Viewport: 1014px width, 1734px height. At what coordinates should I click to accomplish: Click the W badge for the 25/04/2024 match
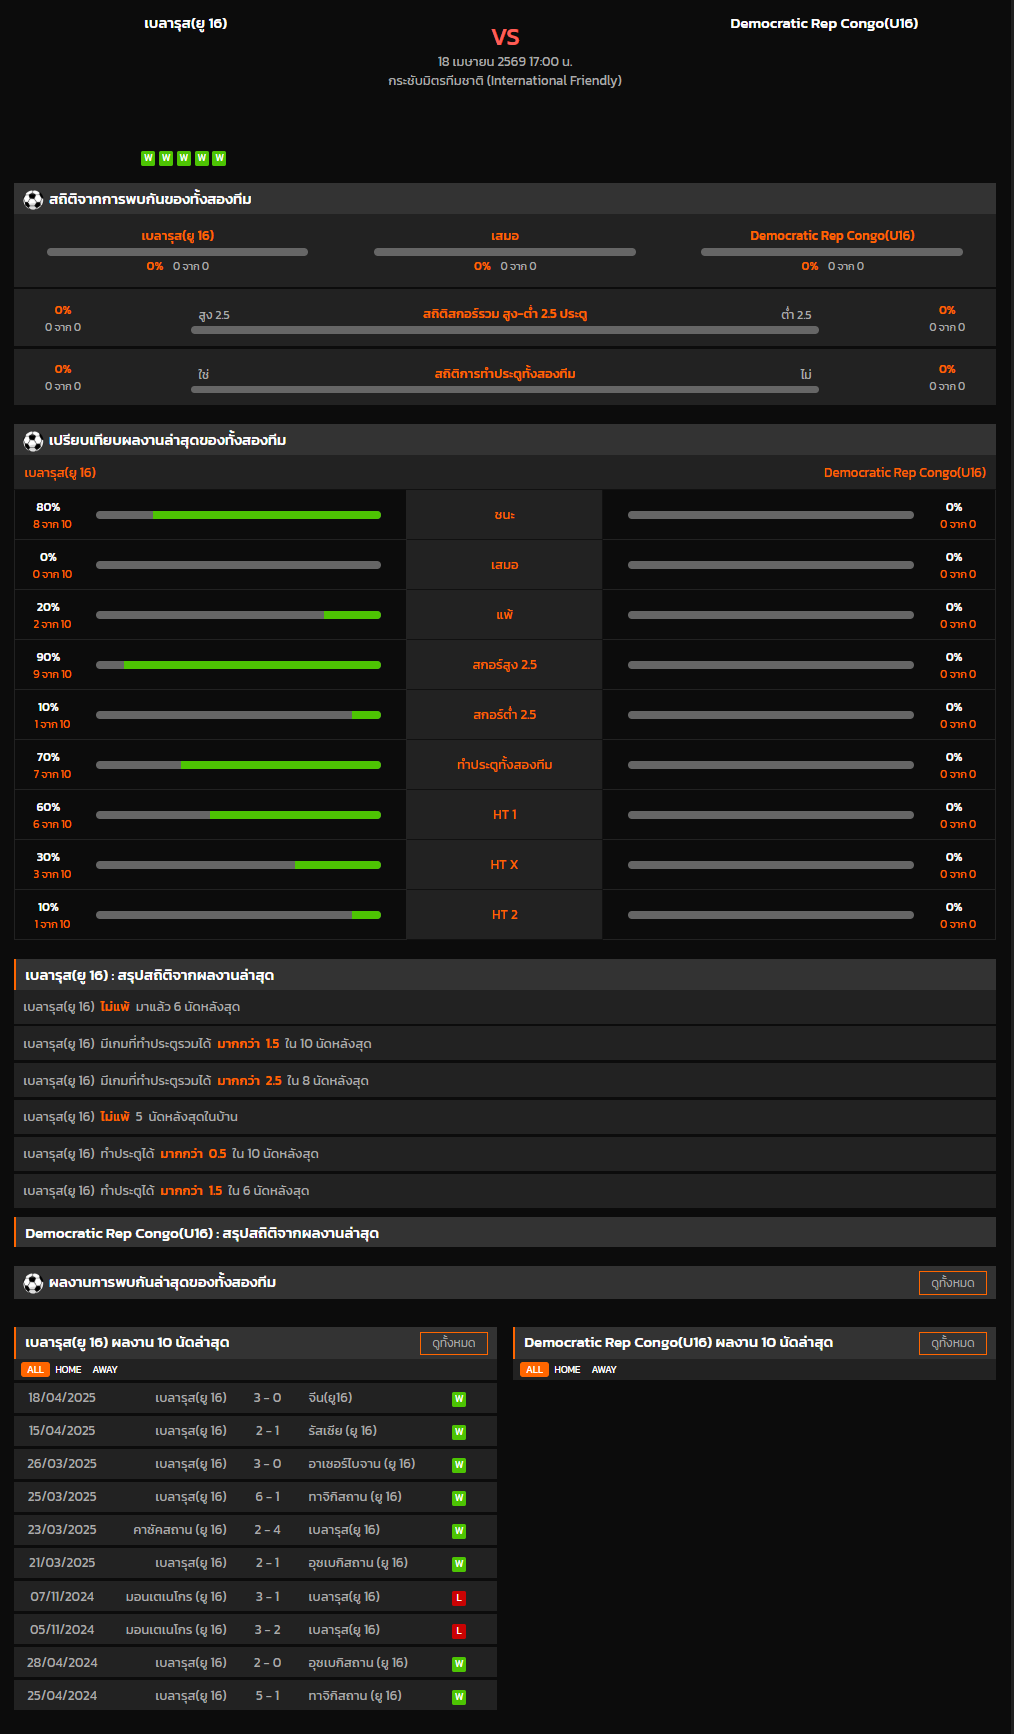[x=459, y=1697]
